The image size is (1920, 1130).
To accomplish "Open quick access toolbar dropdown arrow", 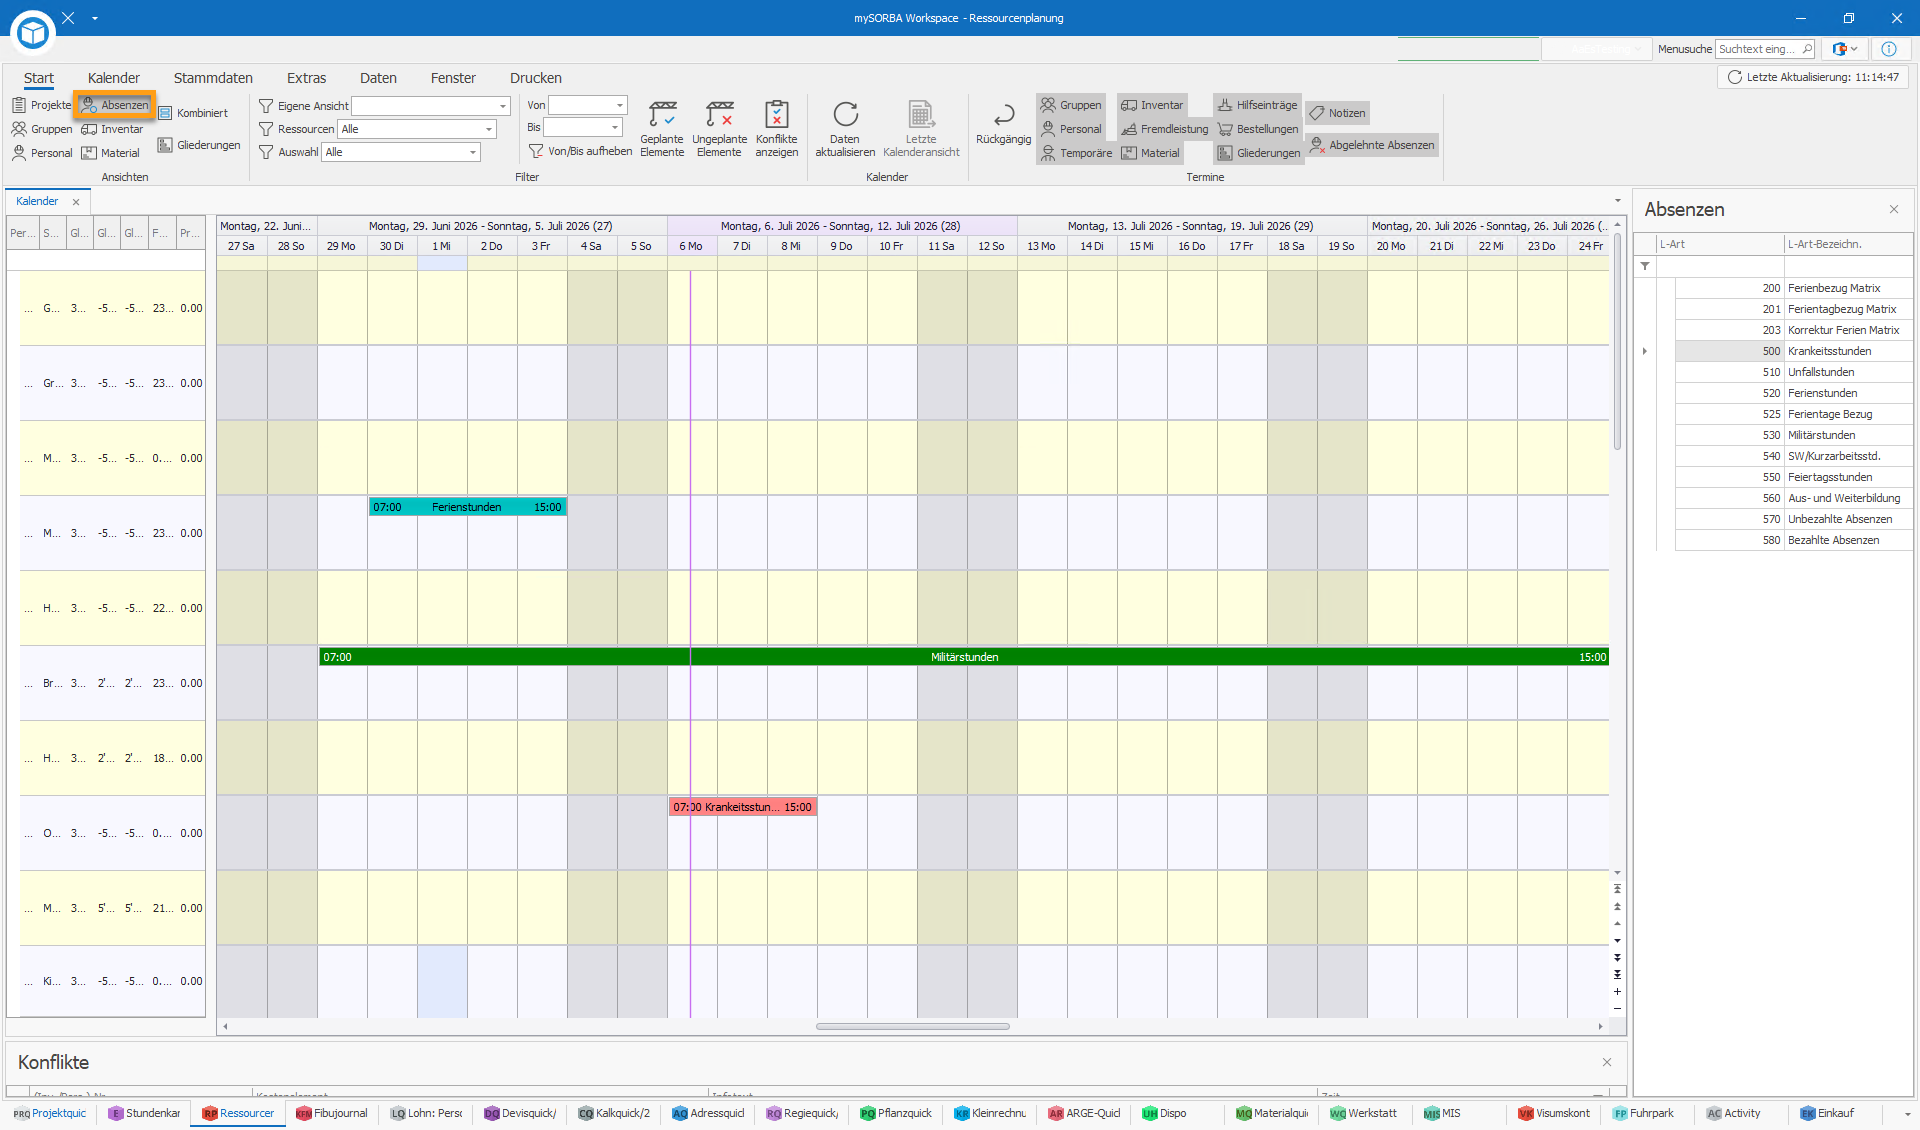I will coord(95,18).
